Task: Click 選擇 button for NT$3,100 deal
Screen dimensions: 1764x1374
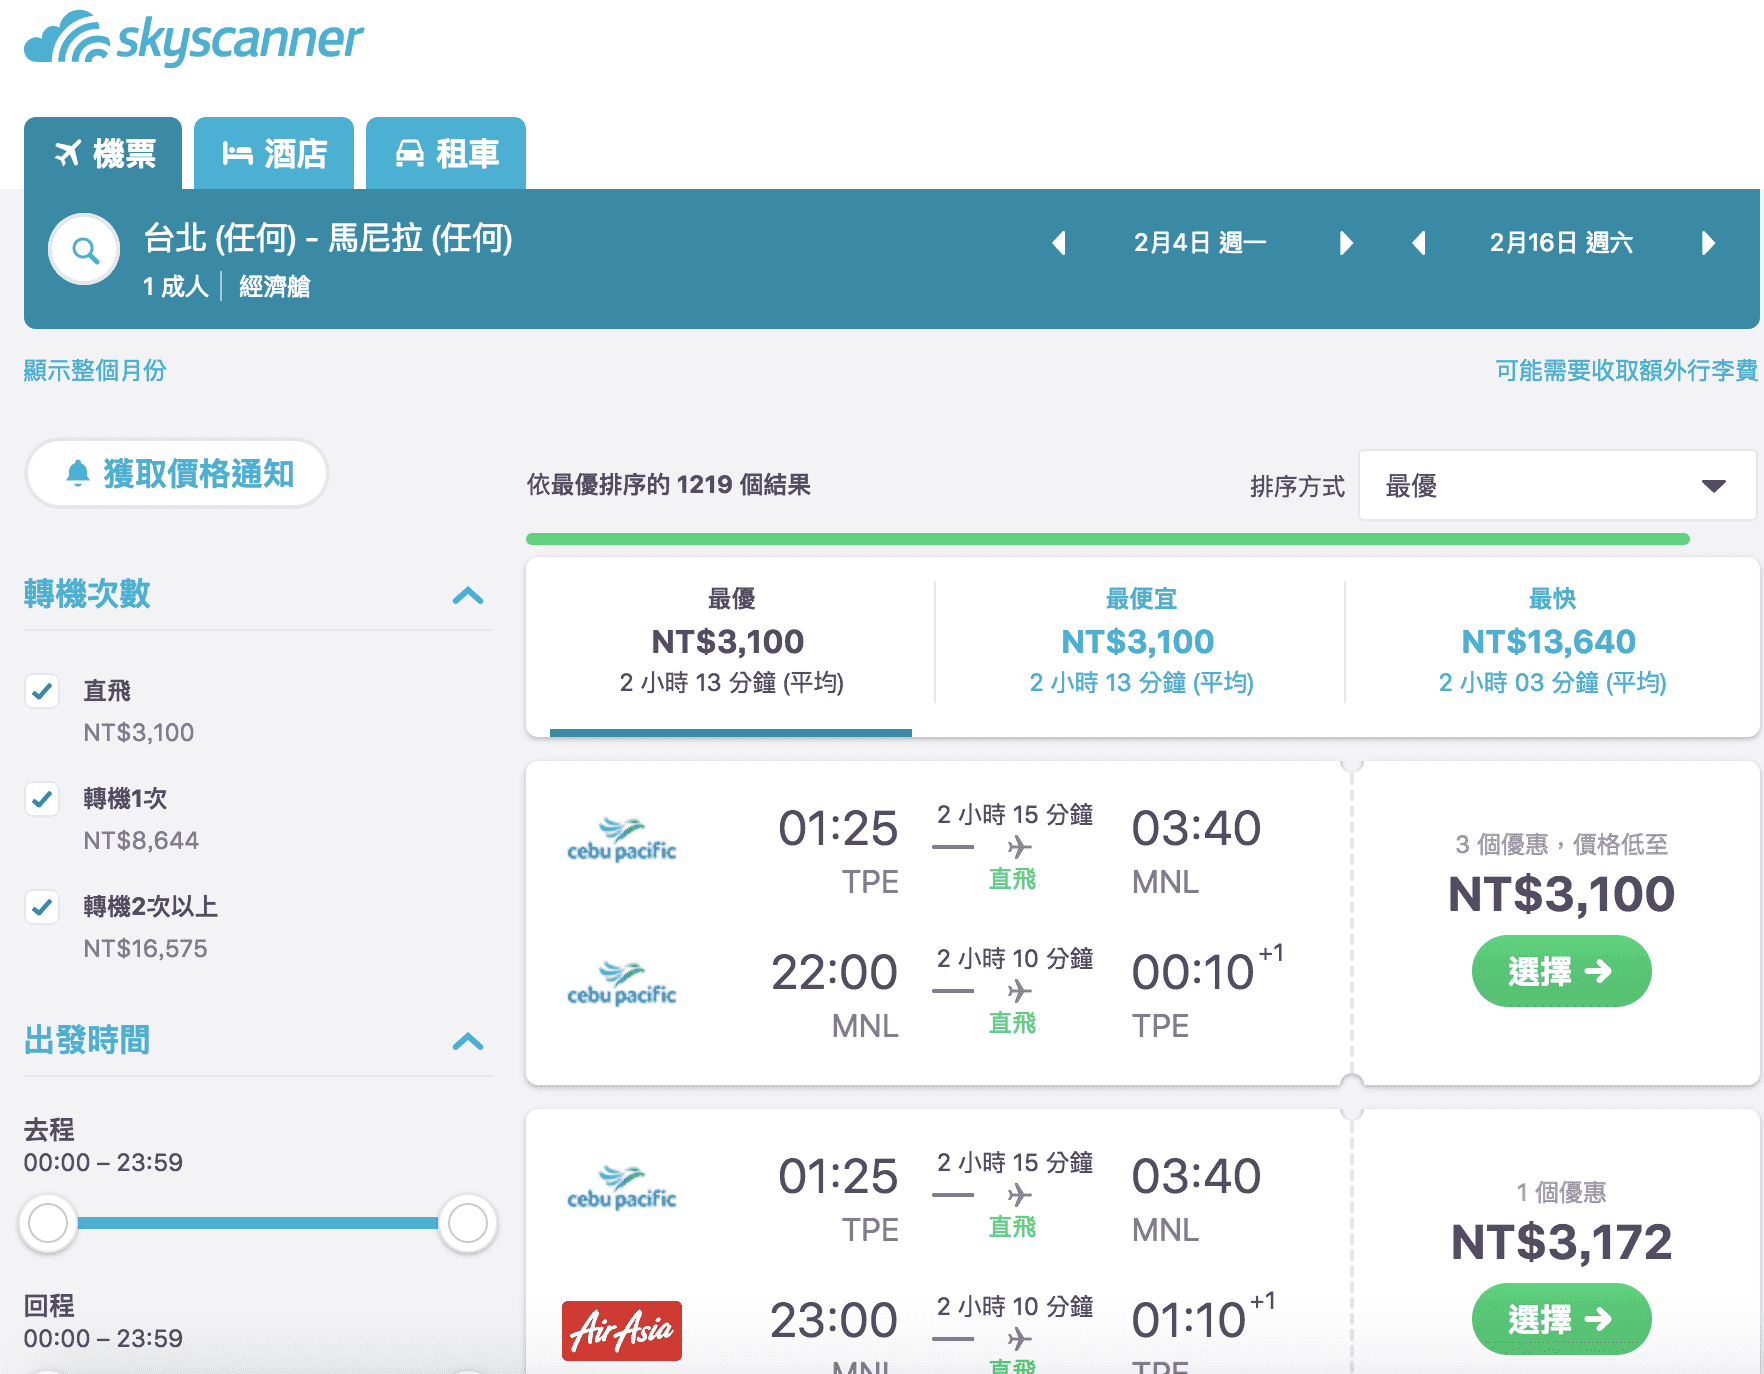Action: point(1561,971)
